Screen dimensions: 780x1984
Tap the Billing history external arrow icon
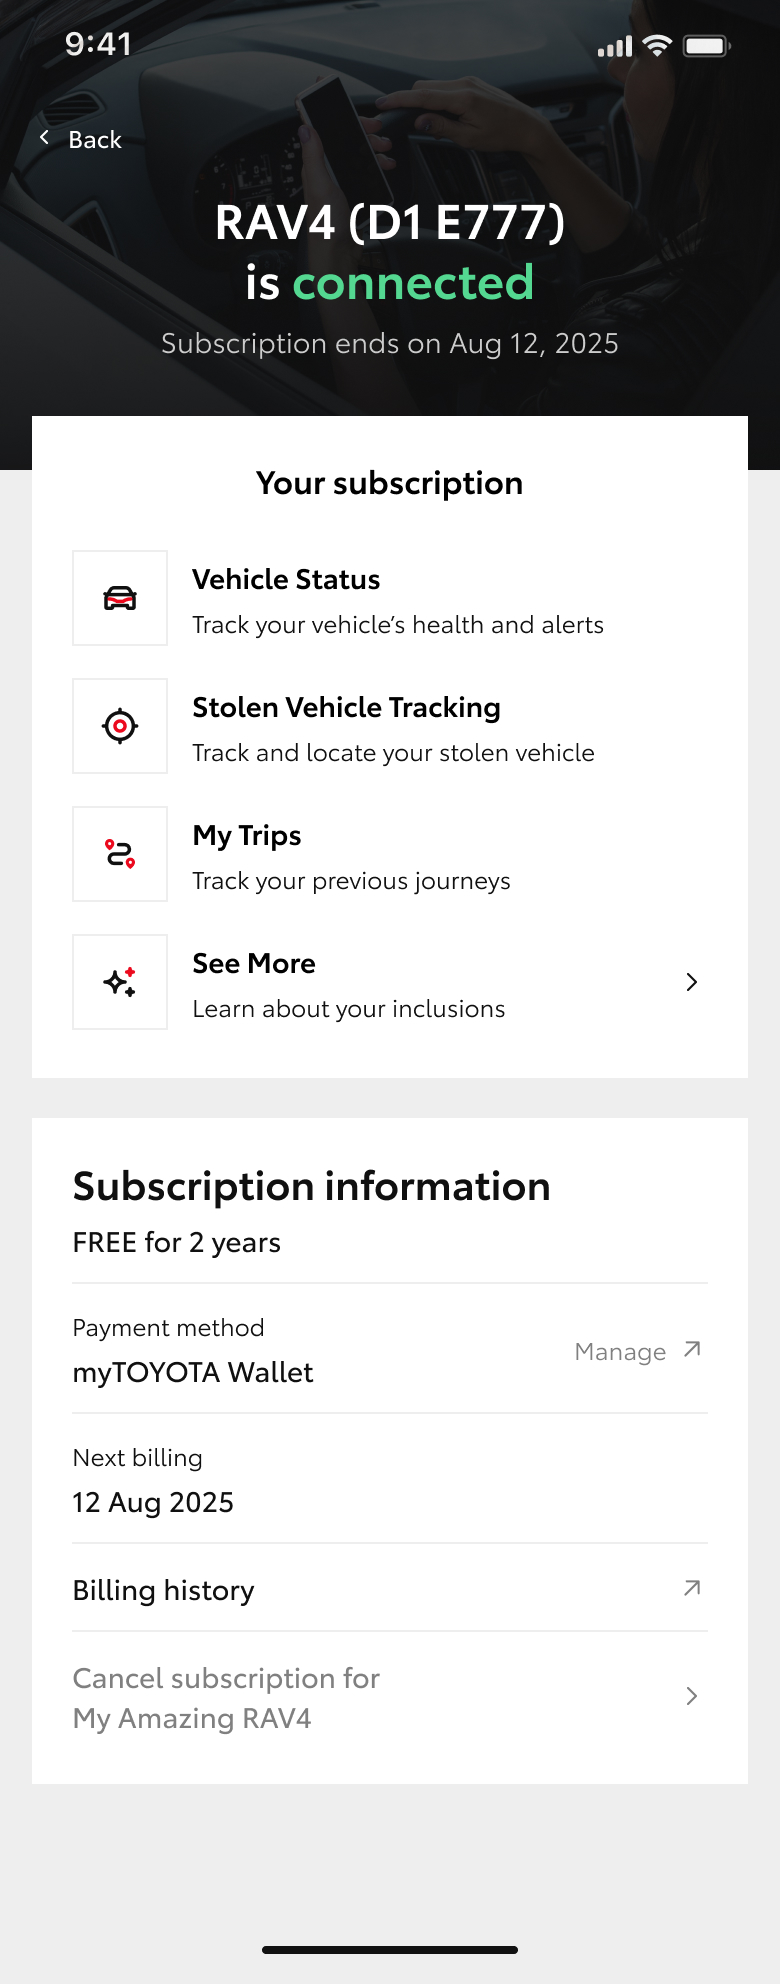tap(691, 1588)
